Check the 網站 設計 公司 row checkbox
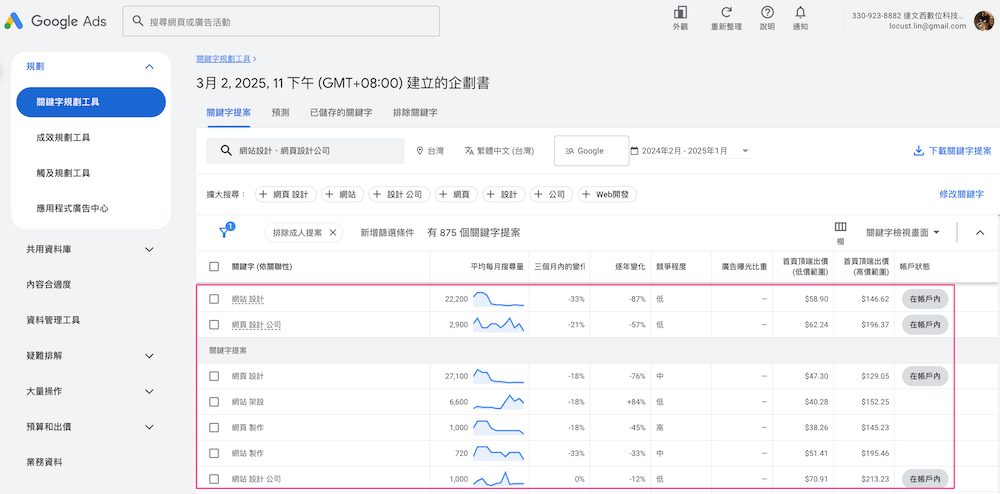The height and width of the screenshot is (494, 1000). pyautogui.click(x=214, y=479)
